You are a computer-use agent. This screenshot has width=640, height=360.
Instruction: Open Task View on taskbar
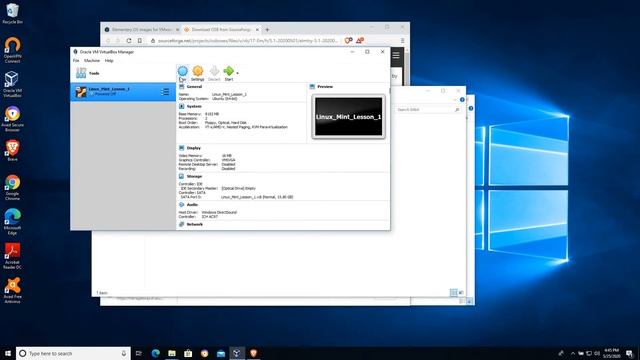[139, 353]
